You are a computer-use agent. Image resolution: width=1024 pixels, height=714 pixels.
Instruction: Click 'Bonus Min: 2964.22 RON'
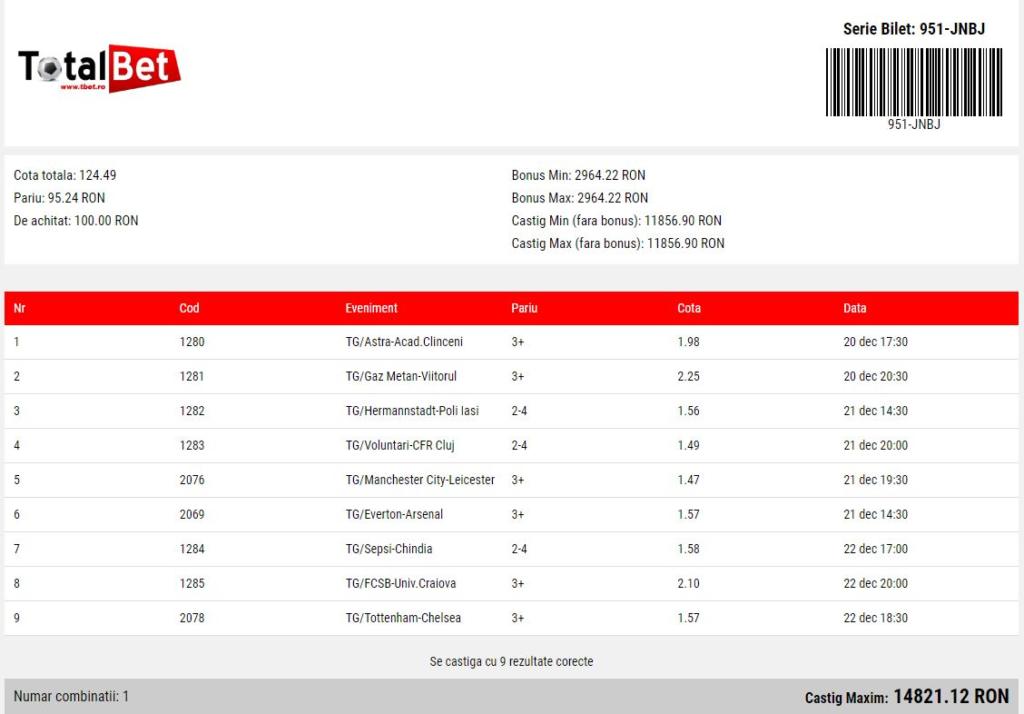(578, 175)
